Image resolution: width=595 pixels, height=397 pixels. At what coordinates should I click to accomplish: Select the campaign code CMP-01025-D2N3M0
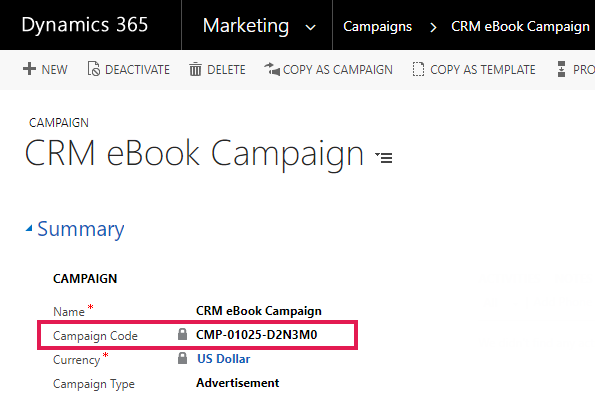pos(257,335)
